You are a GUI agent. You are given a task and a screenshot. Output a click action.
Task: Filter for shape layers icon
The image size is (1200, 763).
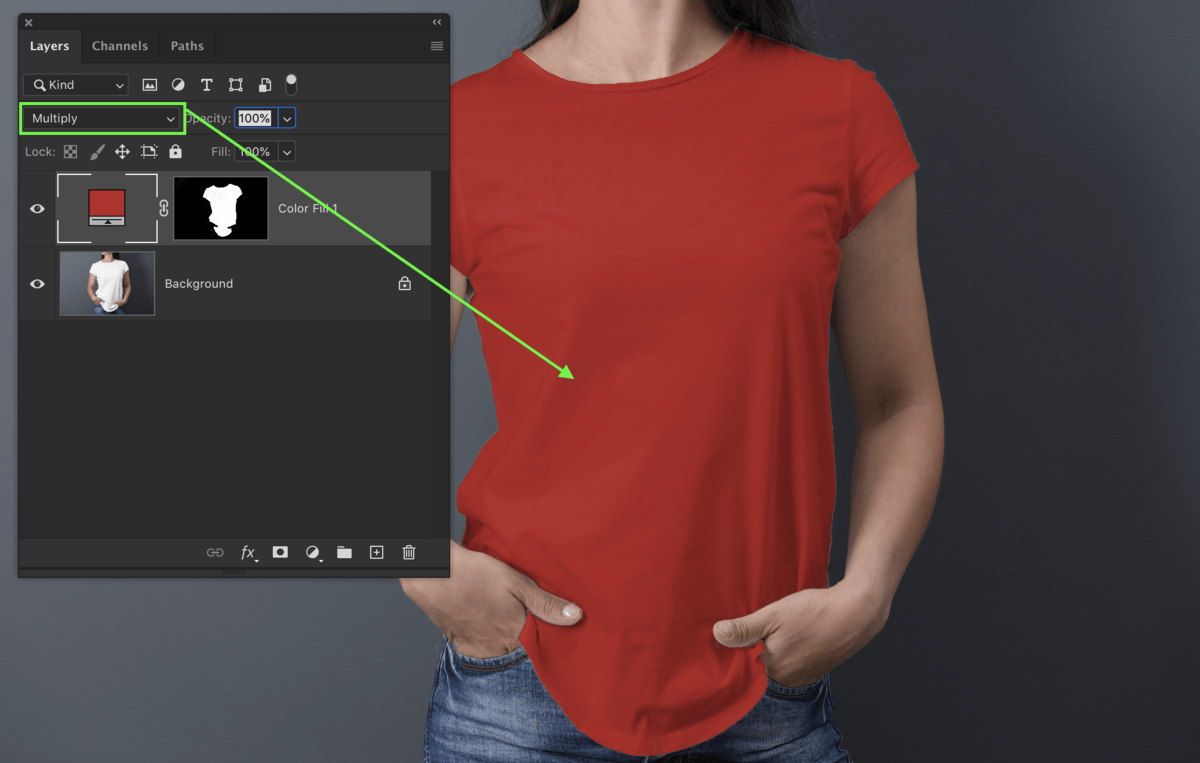[x=236, y=85]
